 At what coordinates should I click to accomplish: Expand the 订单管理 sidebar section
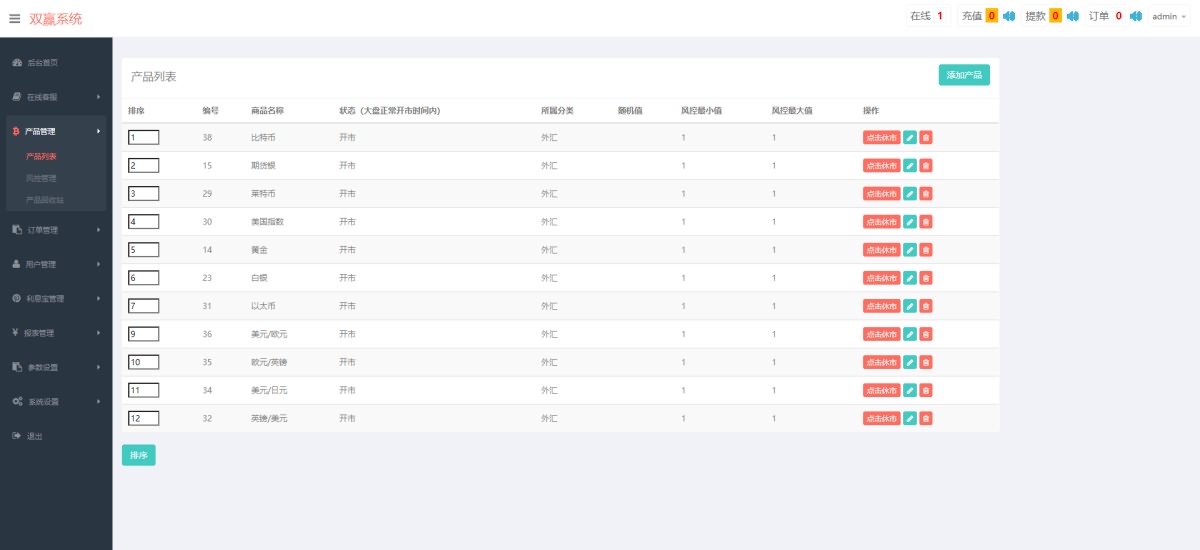tap(56, 230)
